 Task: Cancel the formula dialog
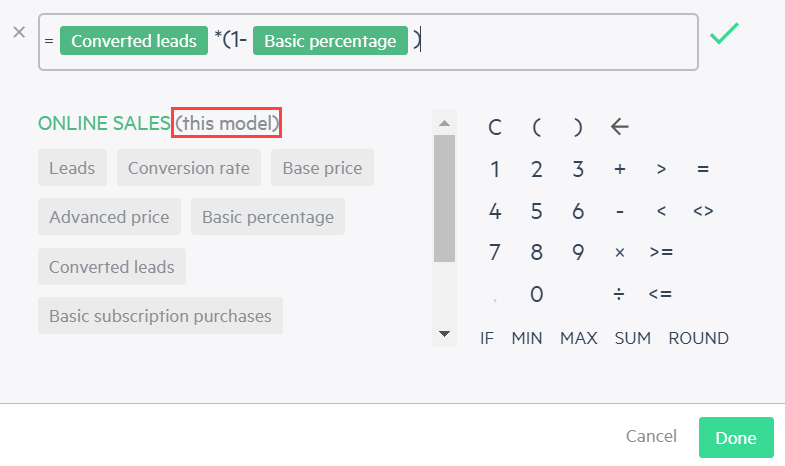(x=651, y=436)
